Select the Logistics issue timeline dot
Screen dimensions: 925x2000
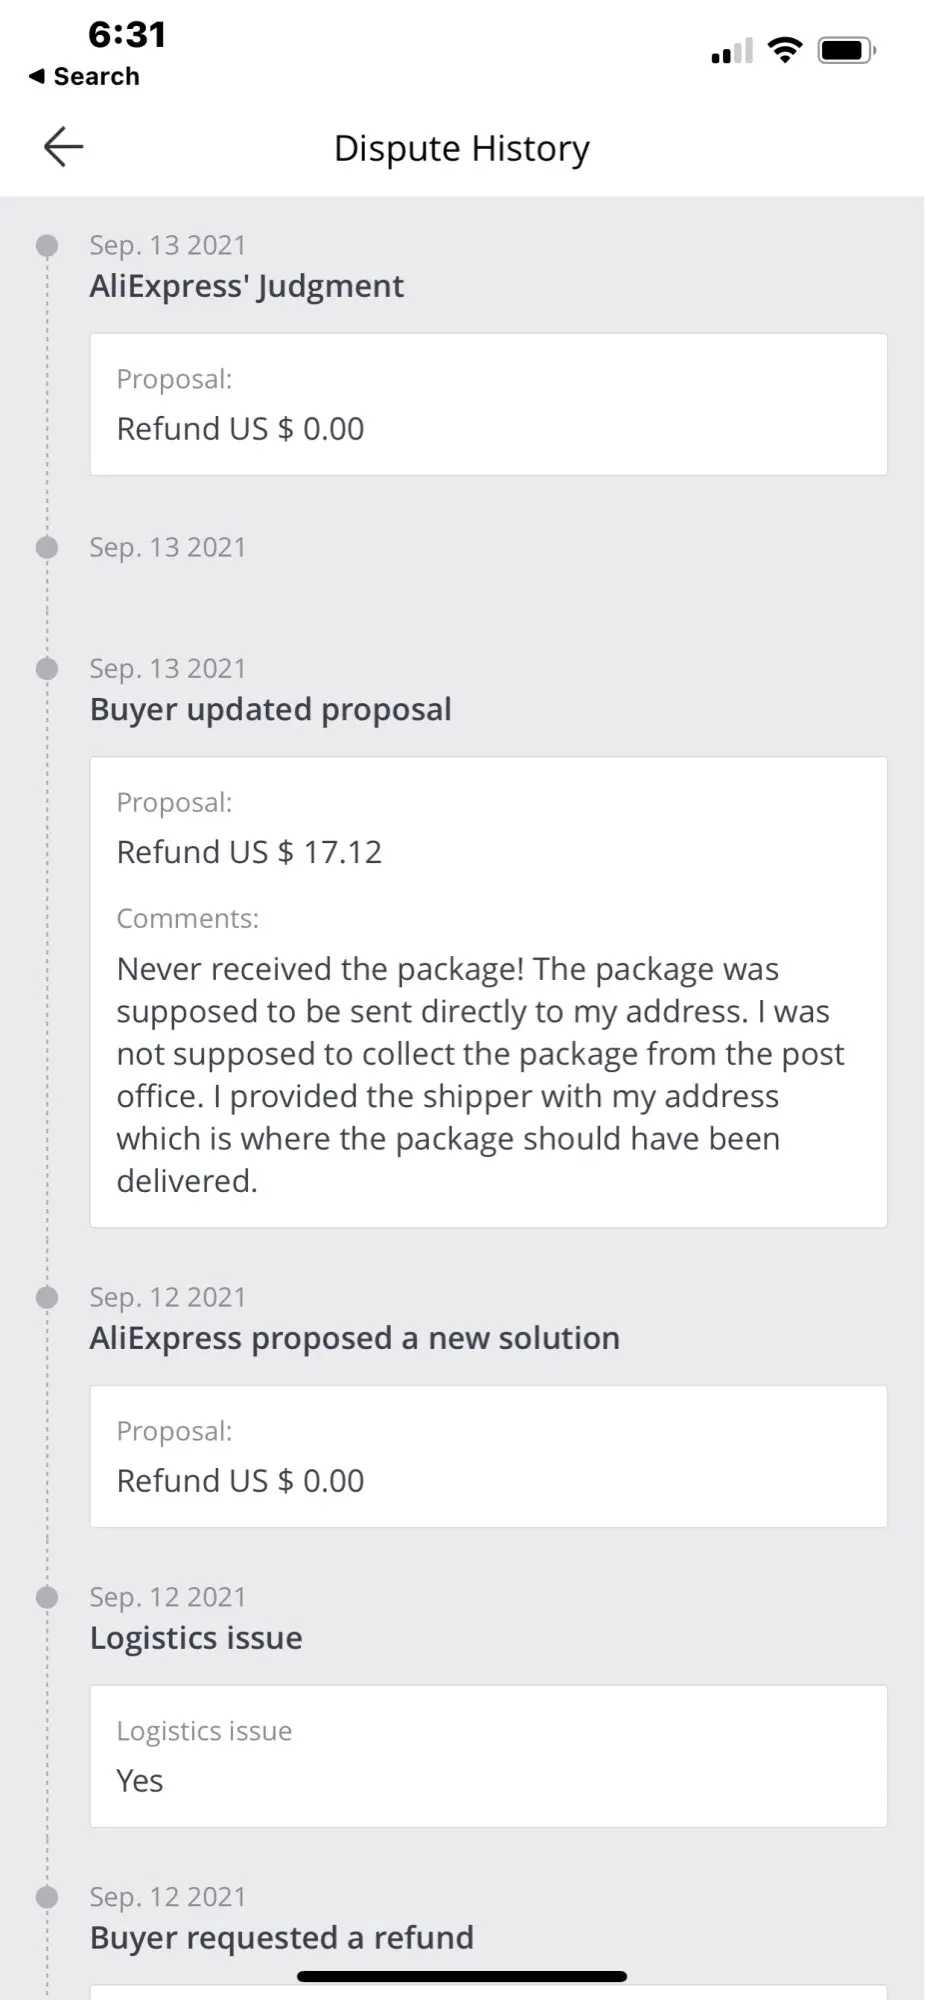[x=47, y=1597]
